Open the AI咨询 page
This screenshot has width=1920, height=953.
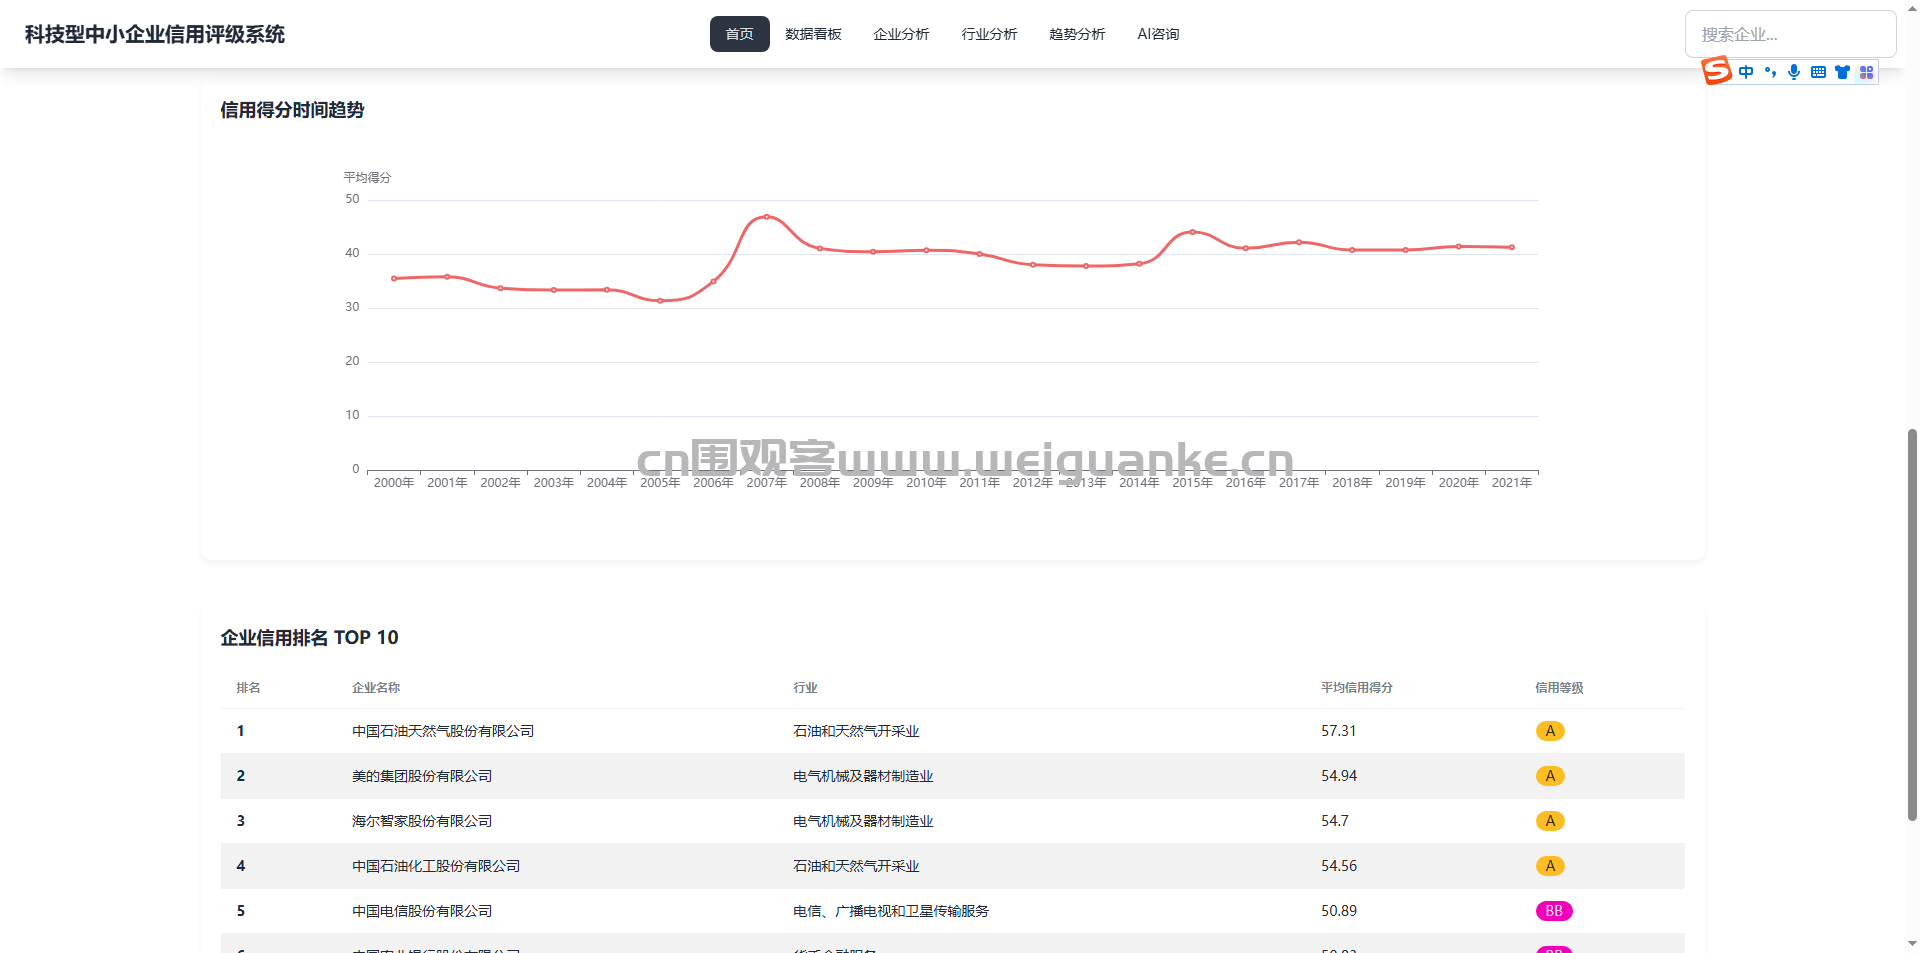[x=1158, y=34]
